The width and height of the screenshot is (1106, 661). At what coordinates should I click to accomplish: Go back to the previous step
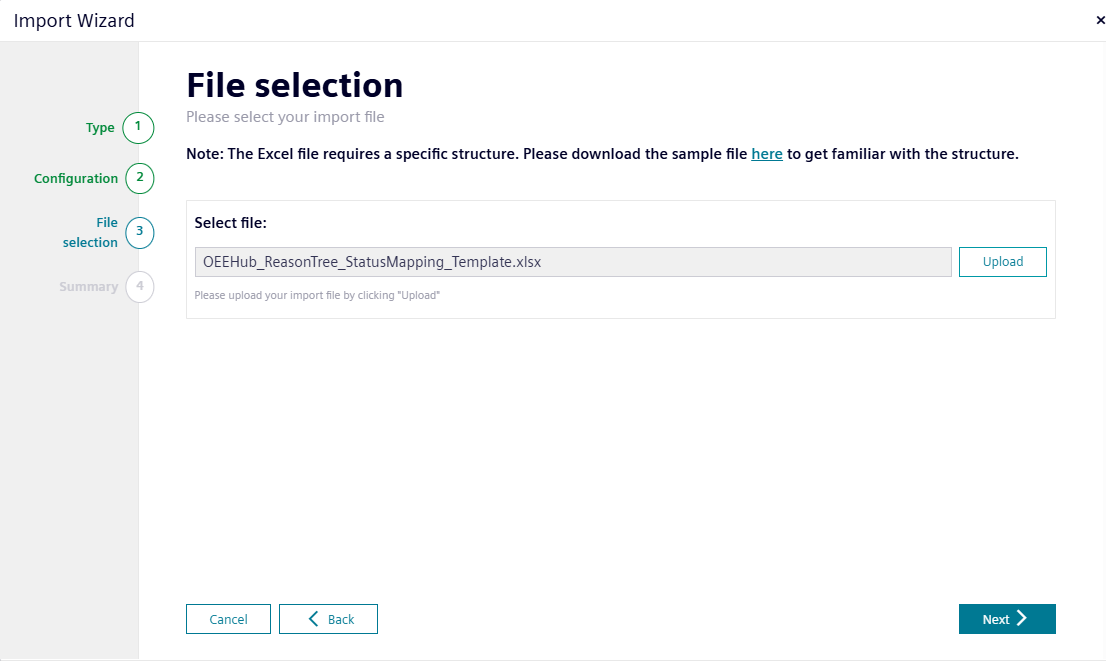coord(328,619)
